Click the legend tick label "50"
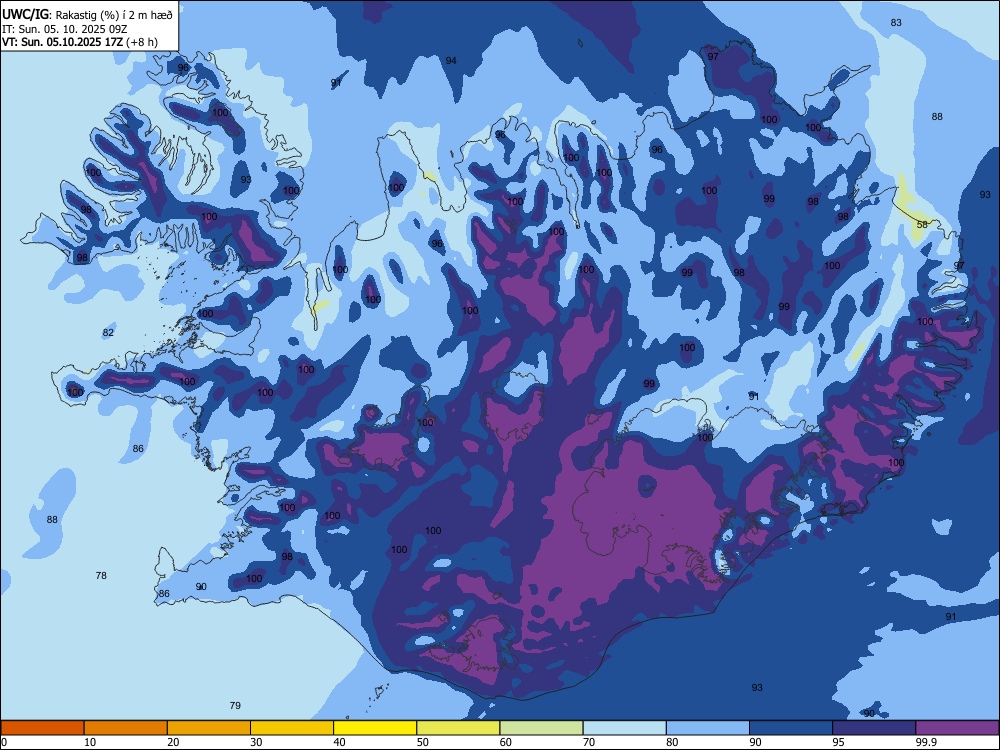The height and width of the screenshot is (750, 1000). pyautogui.click(x=423, y=742)
